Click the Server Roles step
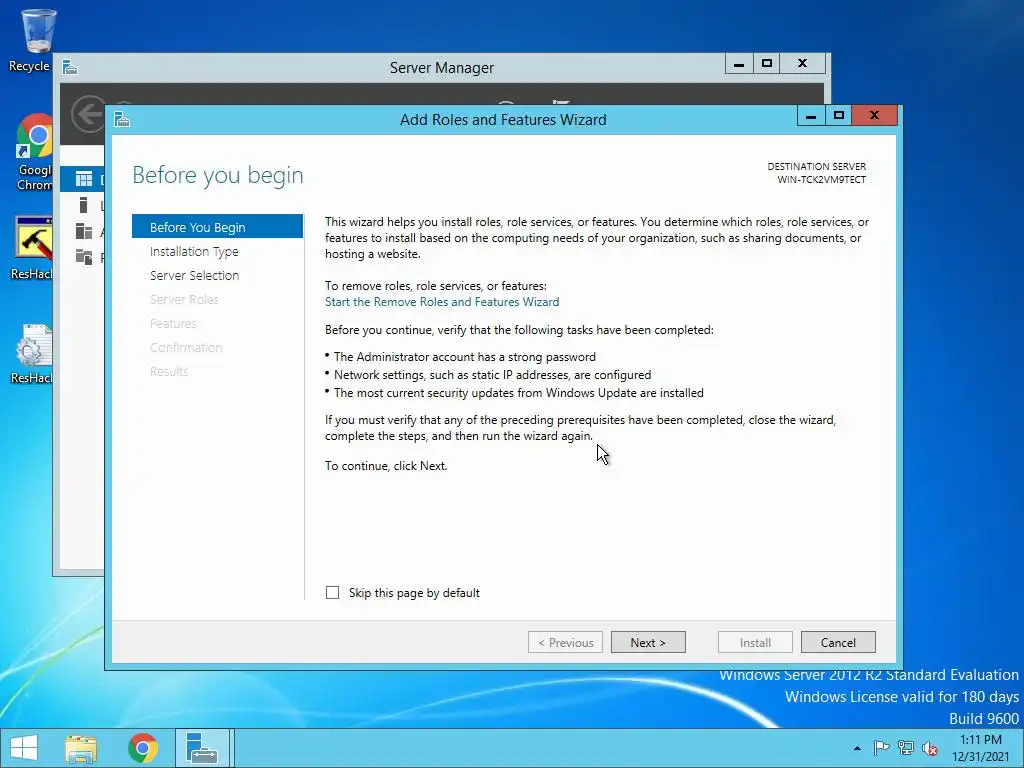The width and height of the screenshot is (1024, 768). click(184, 299)
